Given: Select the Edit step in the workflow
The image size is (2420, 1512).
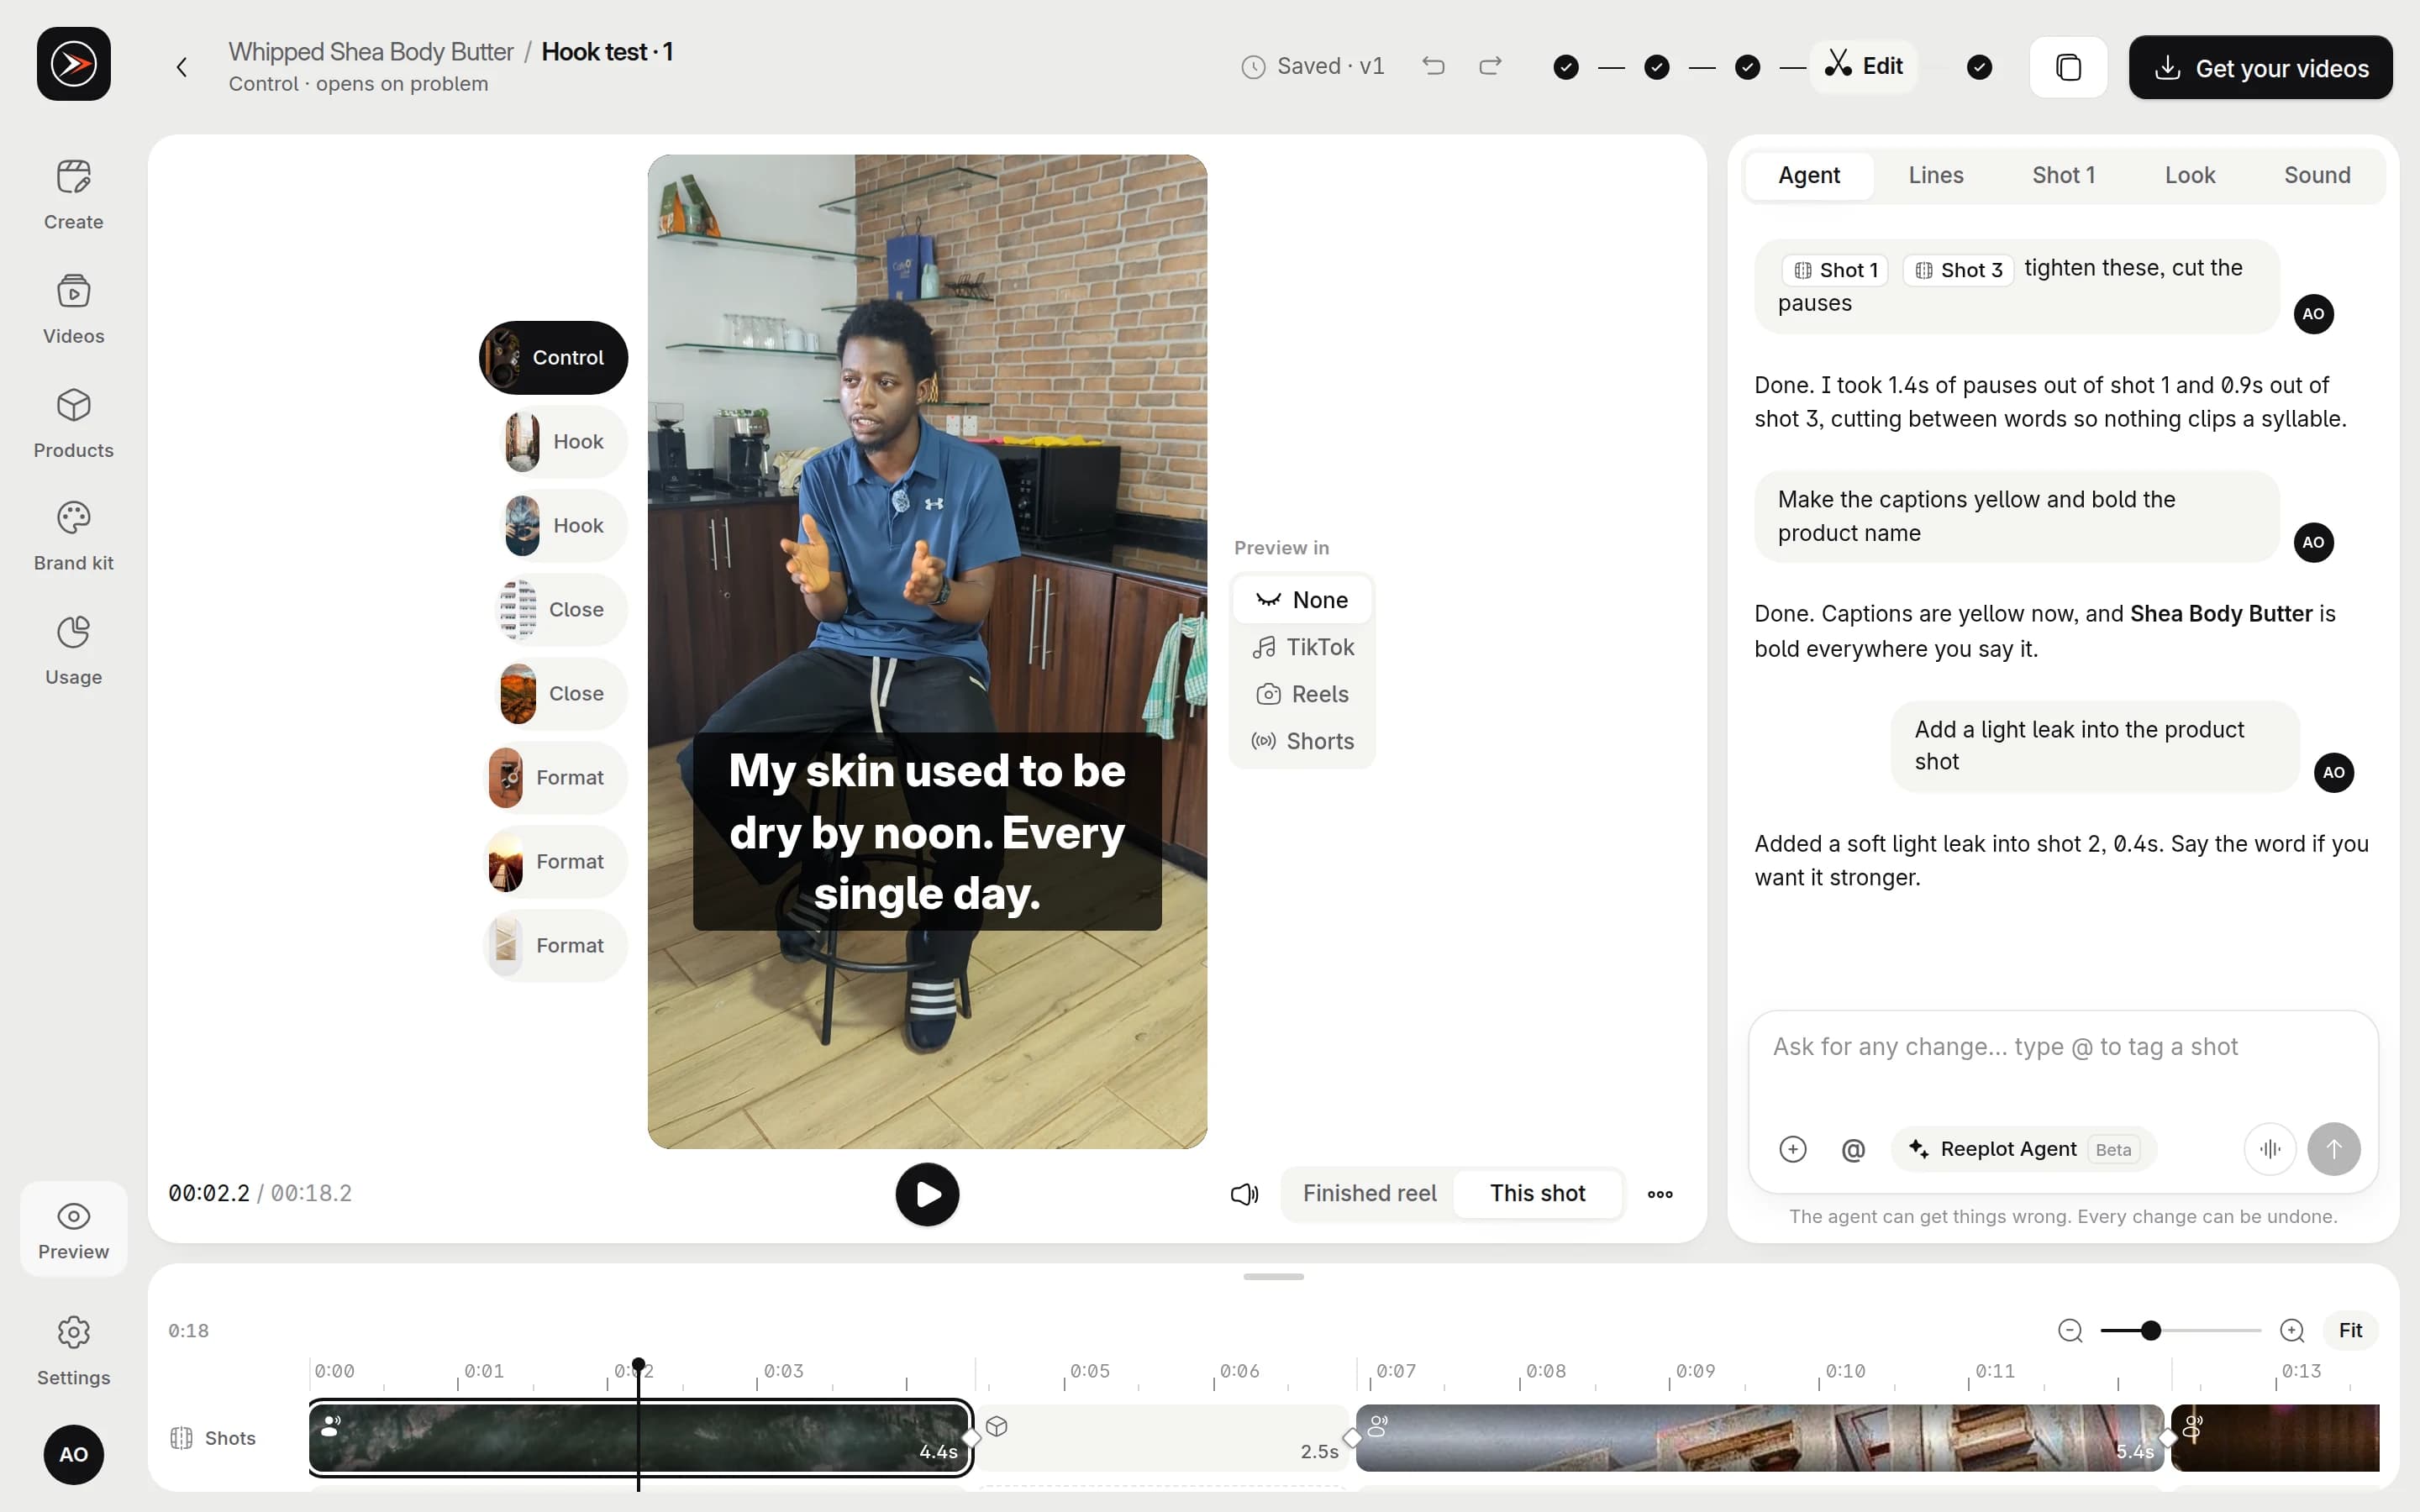Looking at the screenshot, I should (x=1863, y=66).
